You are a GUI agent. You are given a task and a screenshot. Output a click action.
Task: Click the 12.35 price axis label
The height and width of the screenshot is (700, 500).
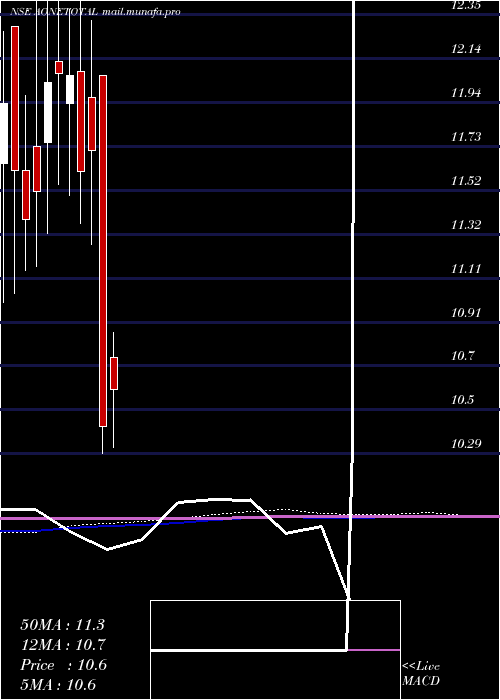[x=467, y=6]
